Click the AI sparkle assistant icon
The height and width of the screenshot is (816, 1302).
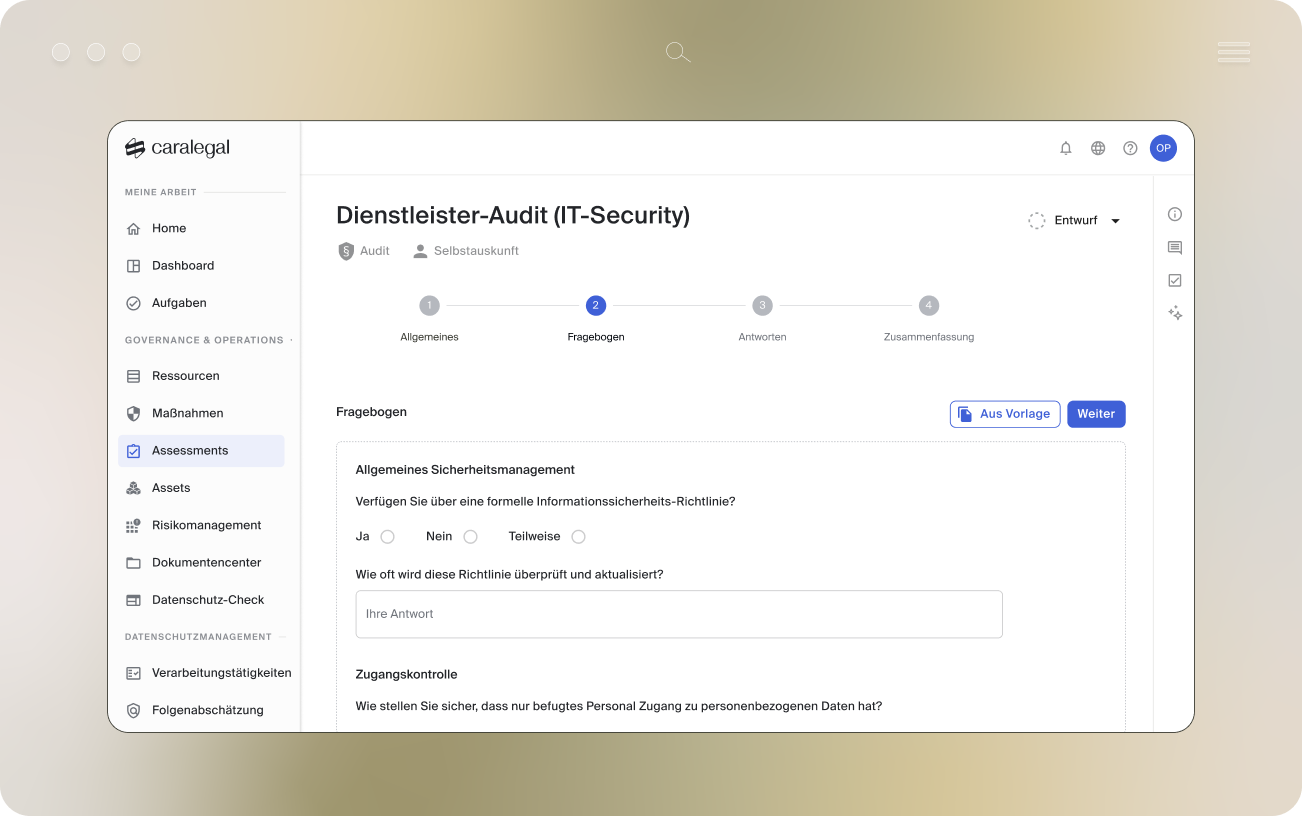click(1175, 313)
